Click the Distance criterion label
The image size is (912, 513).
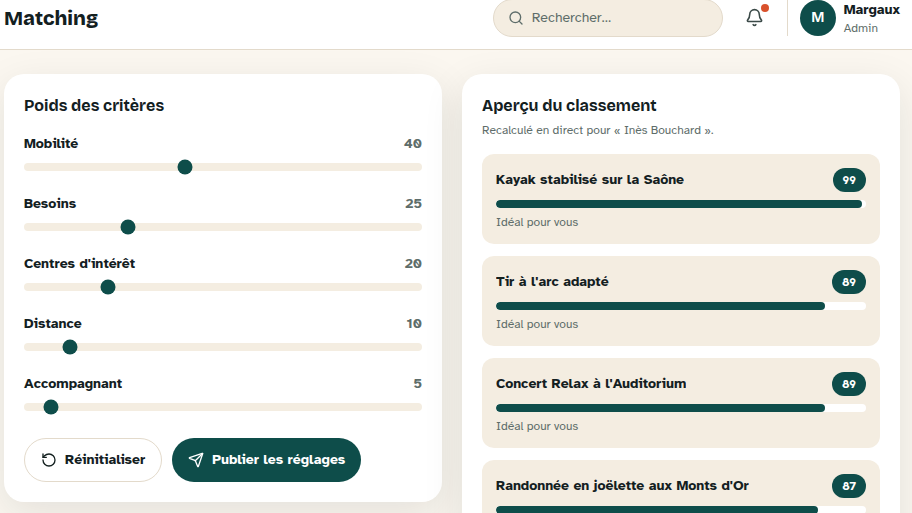click(x=53, y=323)
